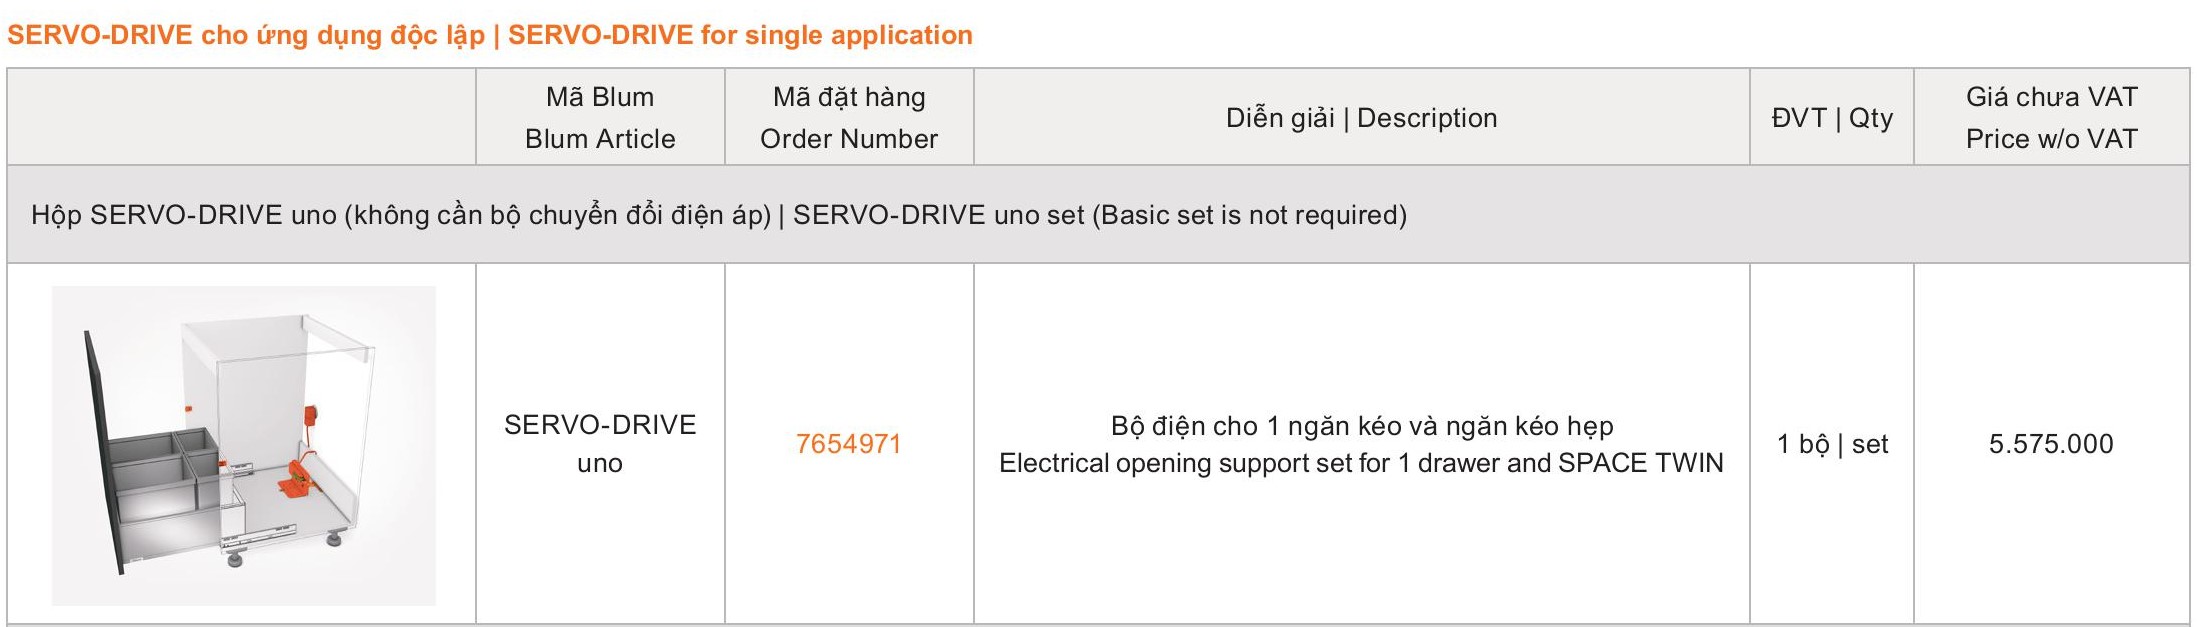Click the Mã đặt hàng Order Number header
2197x627 pixels.
pos(849,117)
